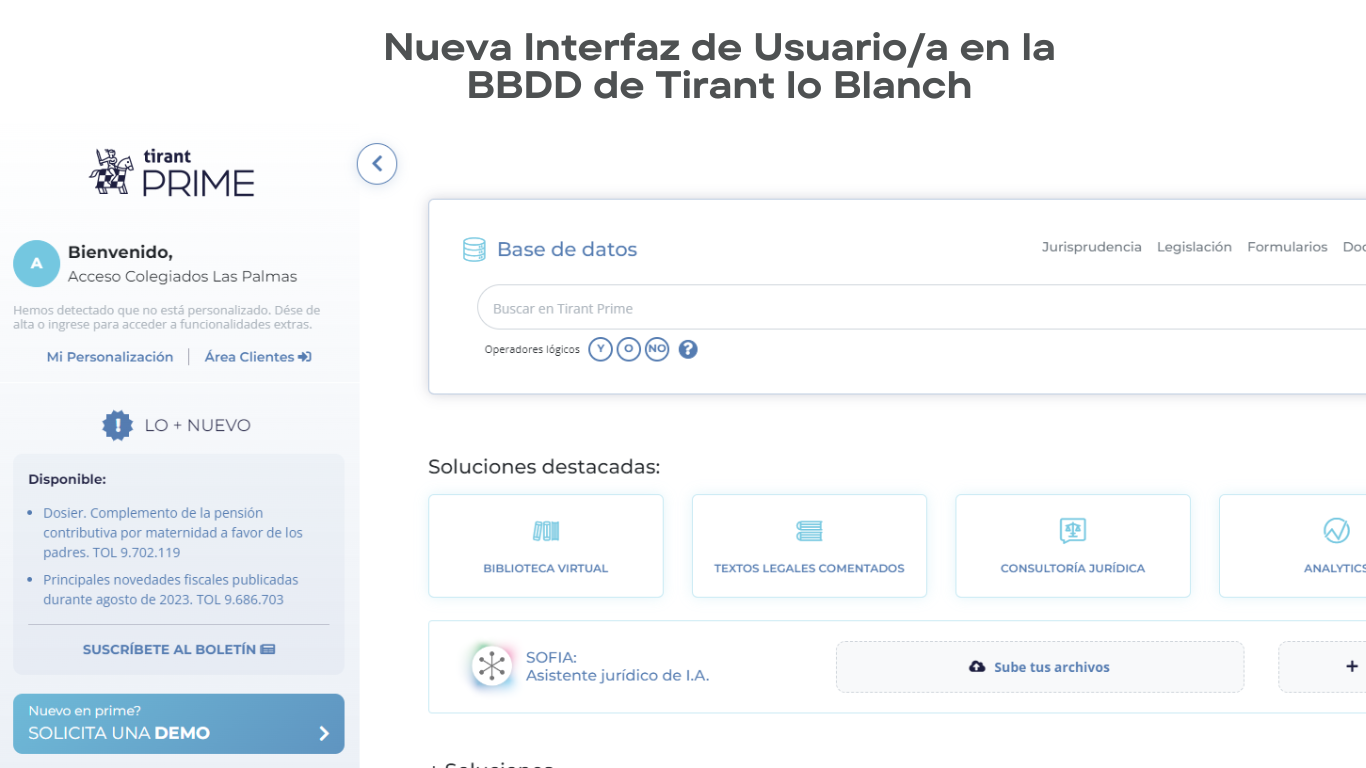Request a demo via Solicita una Demo banner
1366x768 pixels.
coord(179,724)
